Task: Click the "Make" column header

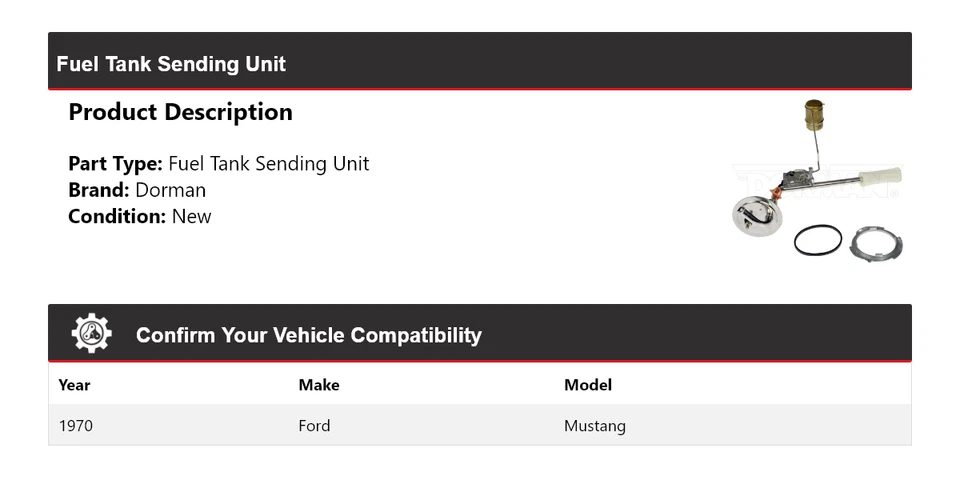Action: (319, 385)
